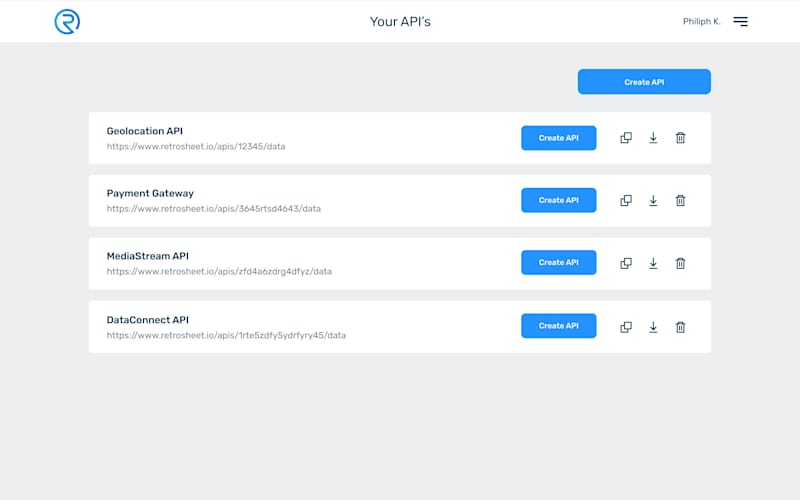Copy the Payment Gateway link
Image resolution: width=800 pixels, height=500 pixels.
(x=626, y=201)
